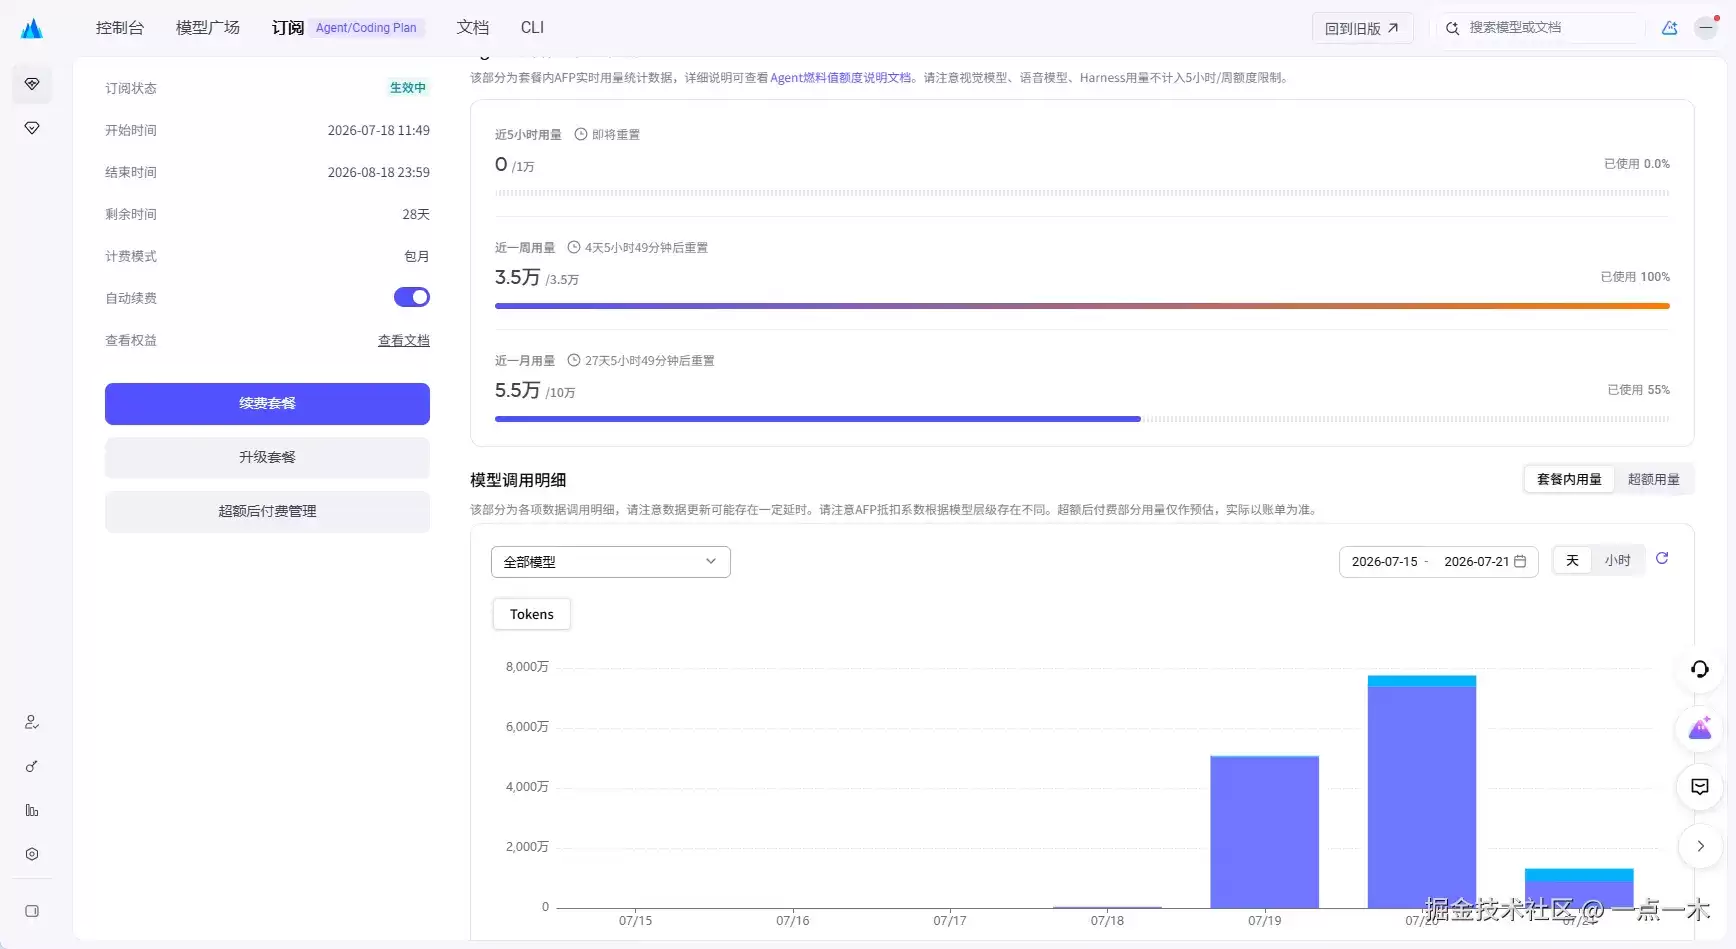Open the key icon in the left sidebar
This screenshot has width=1736, height=949.
[32, 766]
